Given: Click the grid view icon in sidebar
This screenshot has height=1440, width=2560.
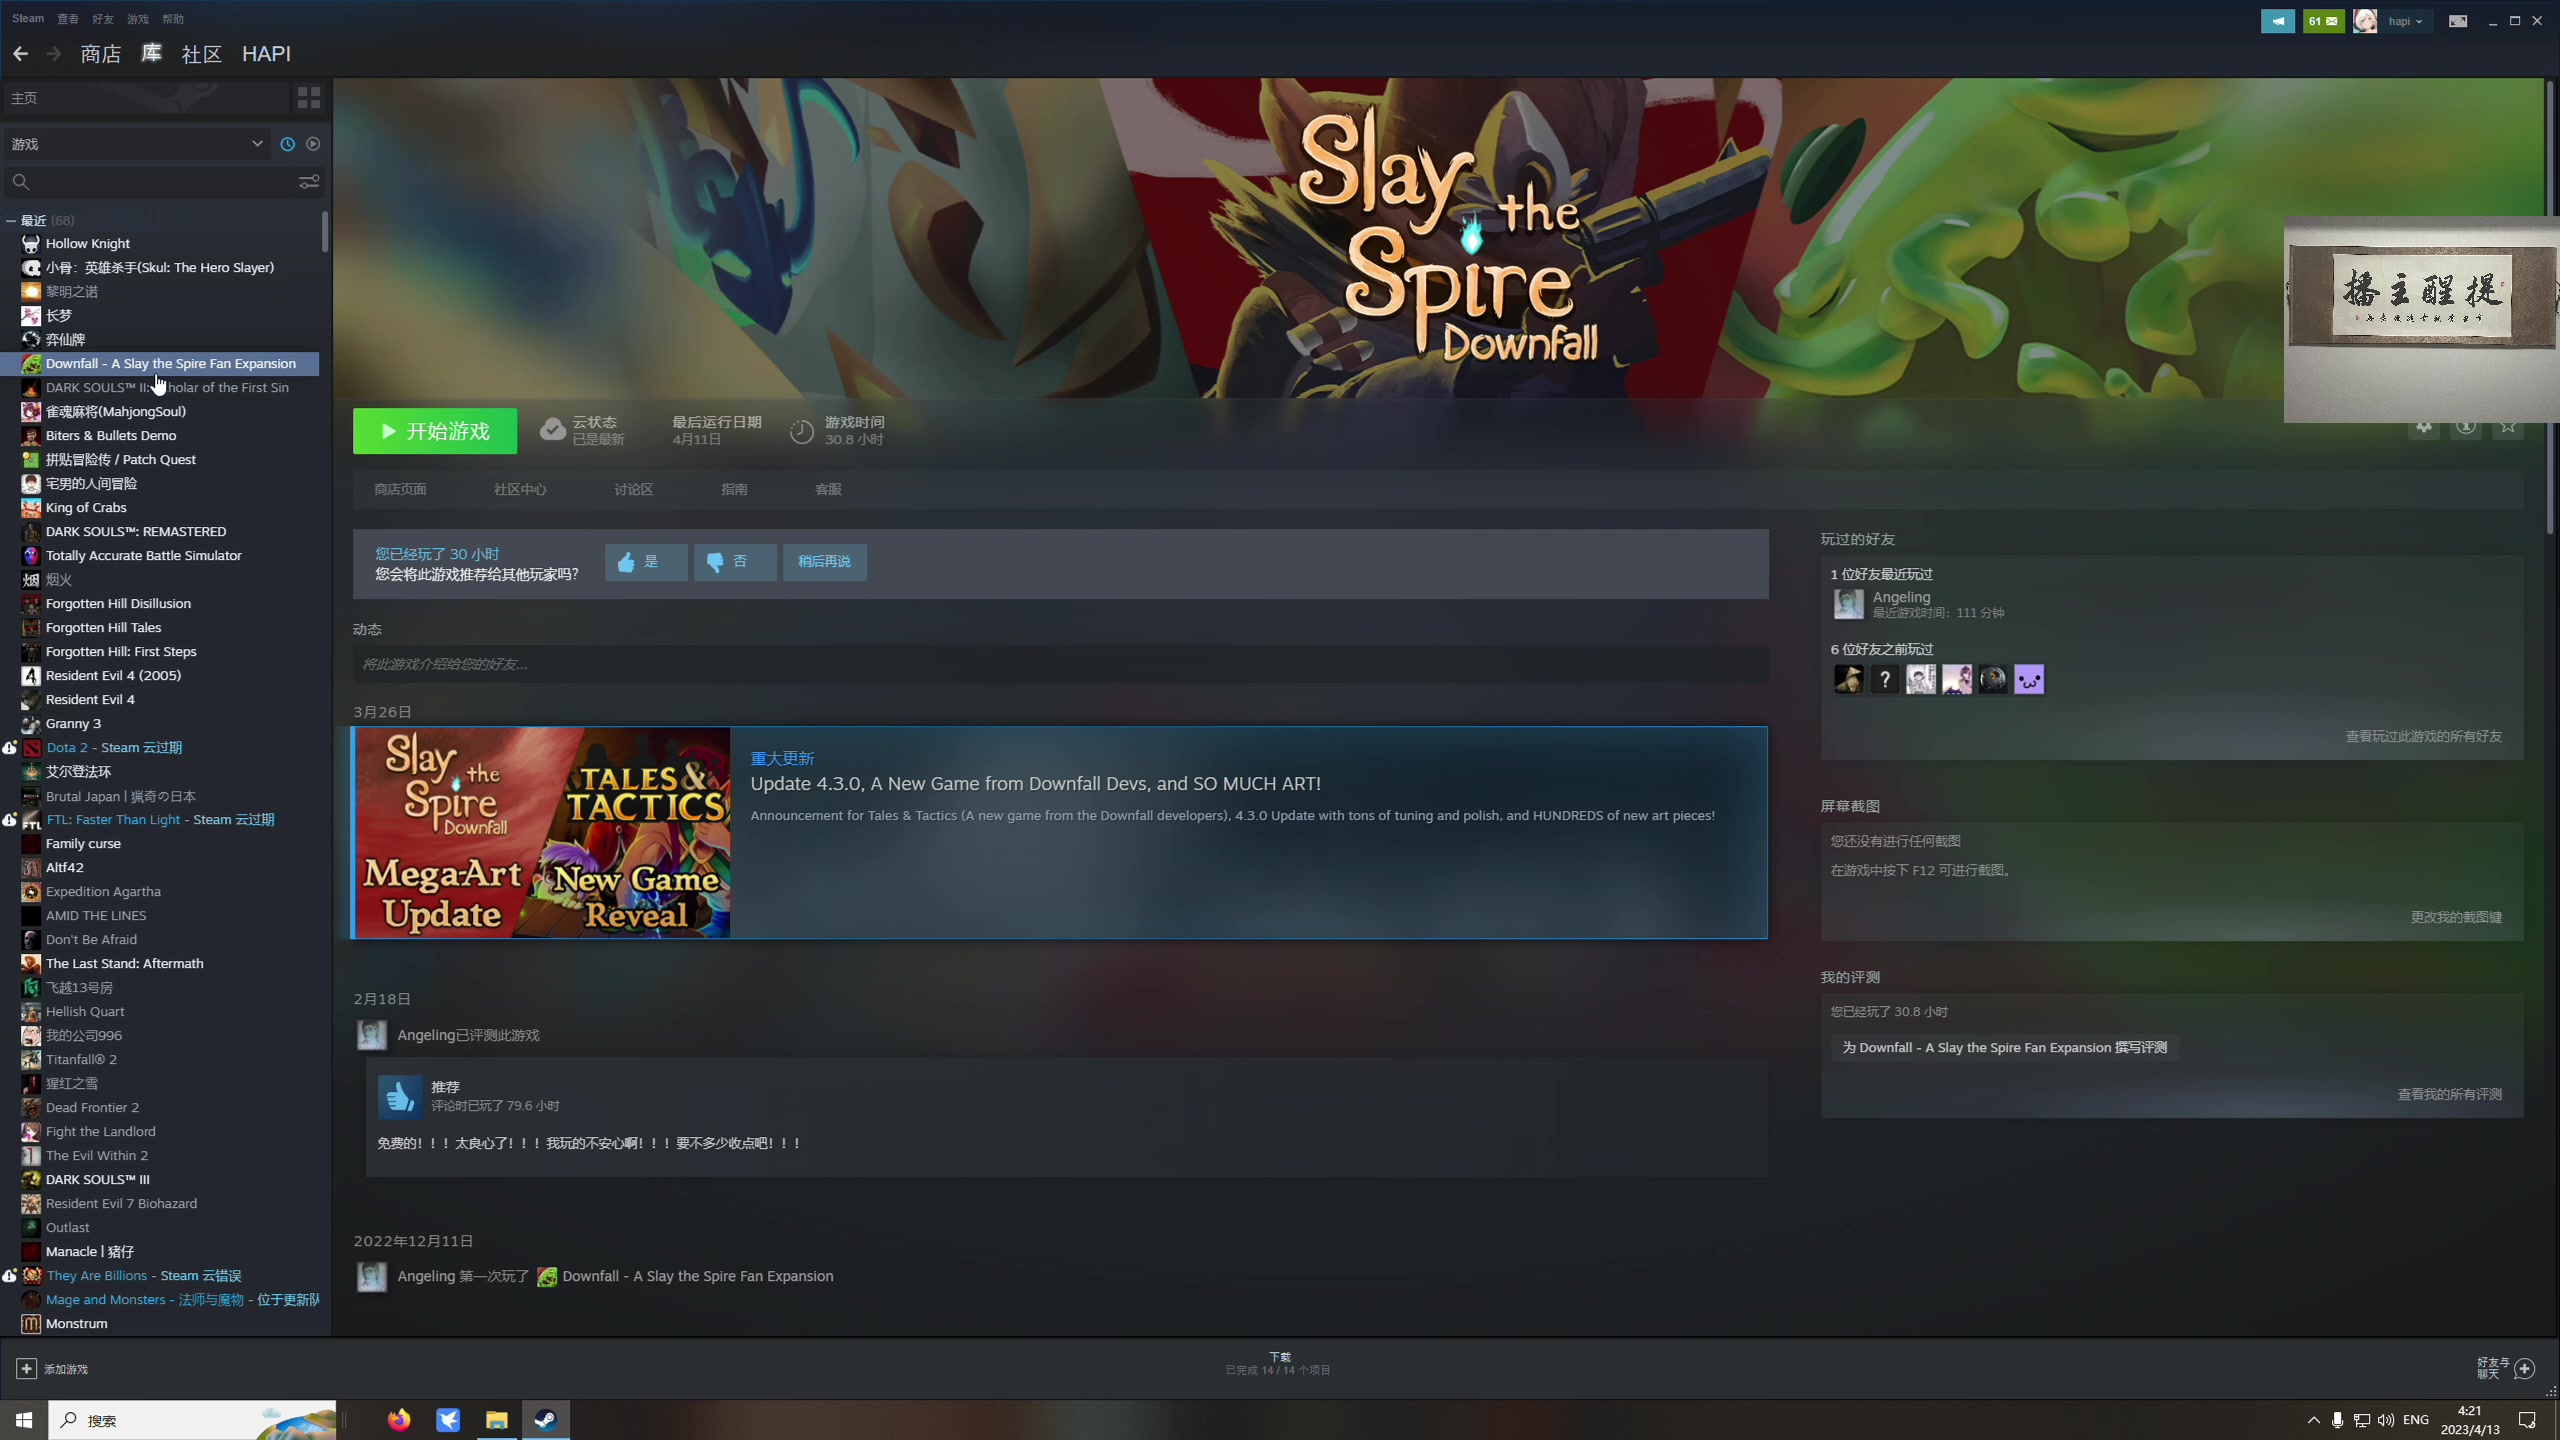Looking at the screenshot, I should [308, 97].
